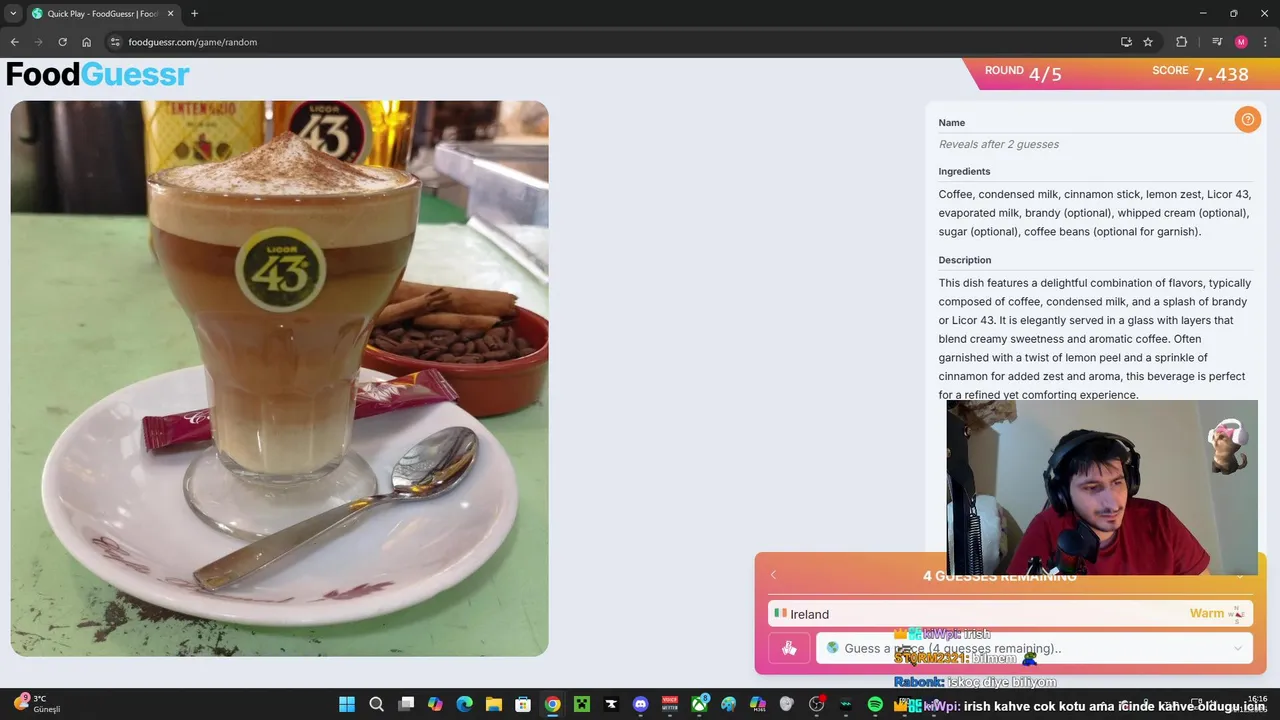Open Chrome tab search dropdown

click(13, 13)
